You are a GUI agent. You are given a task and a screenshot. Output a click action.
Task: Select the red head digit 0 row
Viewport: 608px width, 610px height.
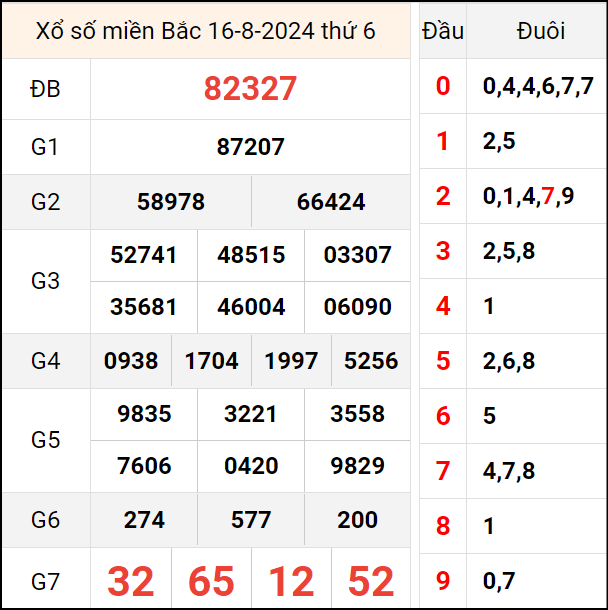pos(443,86)
